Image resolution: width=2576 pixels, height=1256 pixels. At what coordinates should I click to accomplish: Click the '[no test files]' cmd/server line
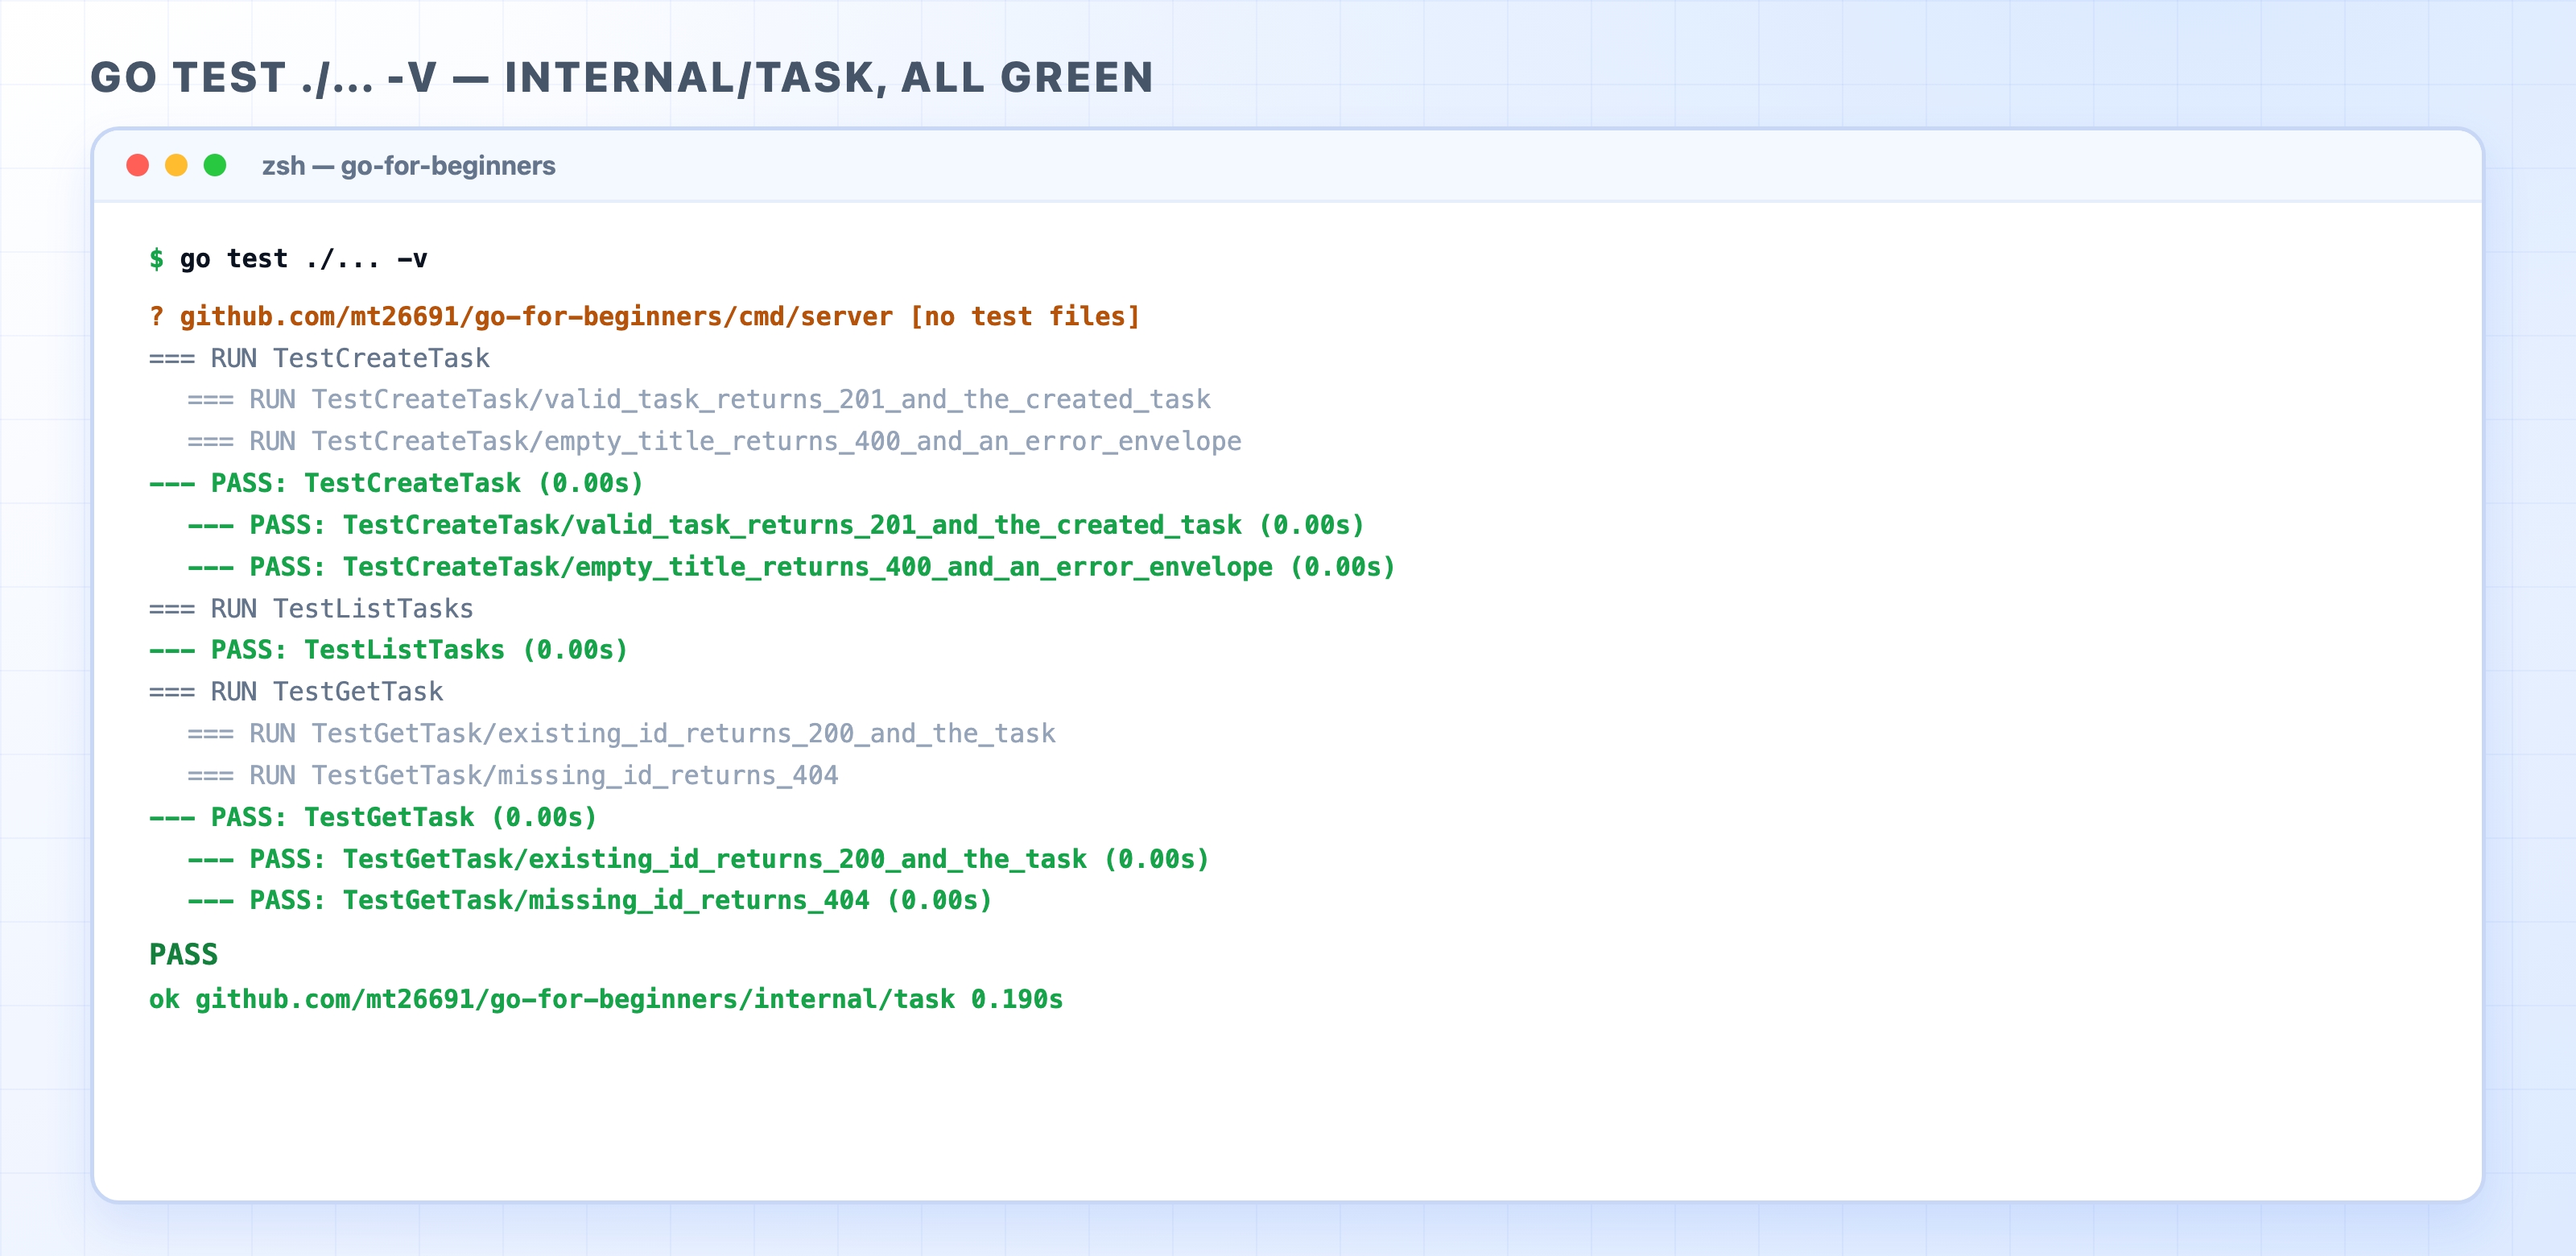(645, 317)
